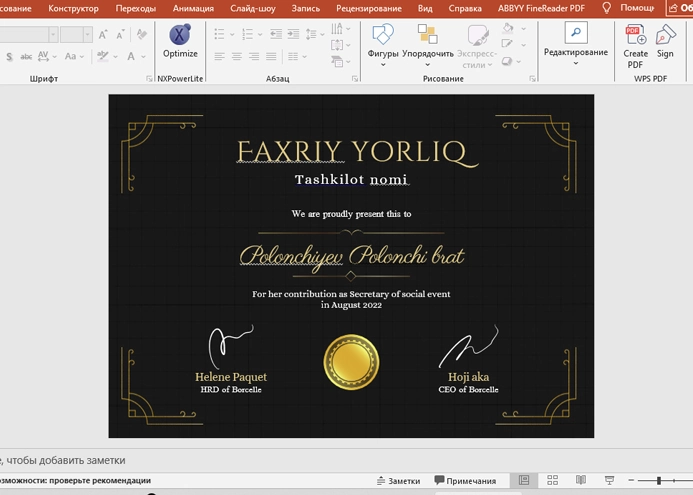This screenshot has width=693, height=495.
Task: Open the Фигуры shapes gallery
Action: pos(383,45)
